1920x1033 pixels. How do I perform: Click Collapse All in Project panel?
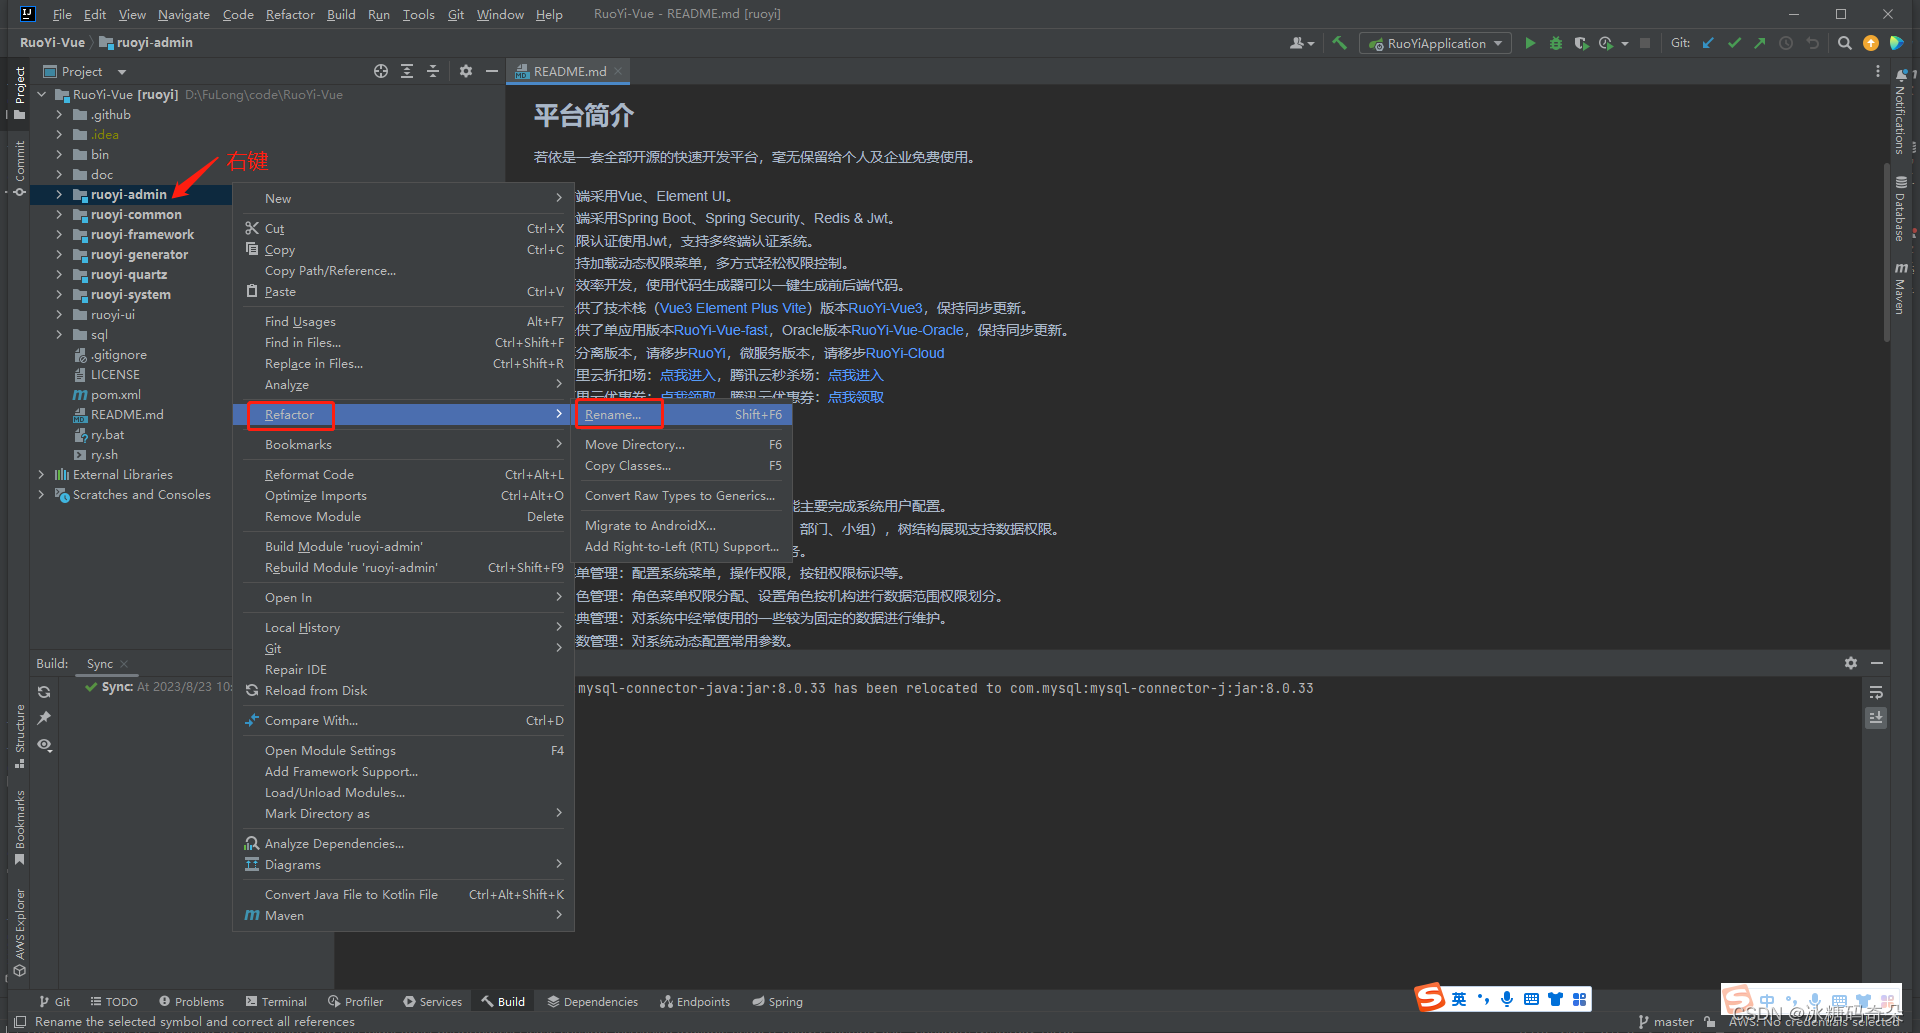pos(433,71)
